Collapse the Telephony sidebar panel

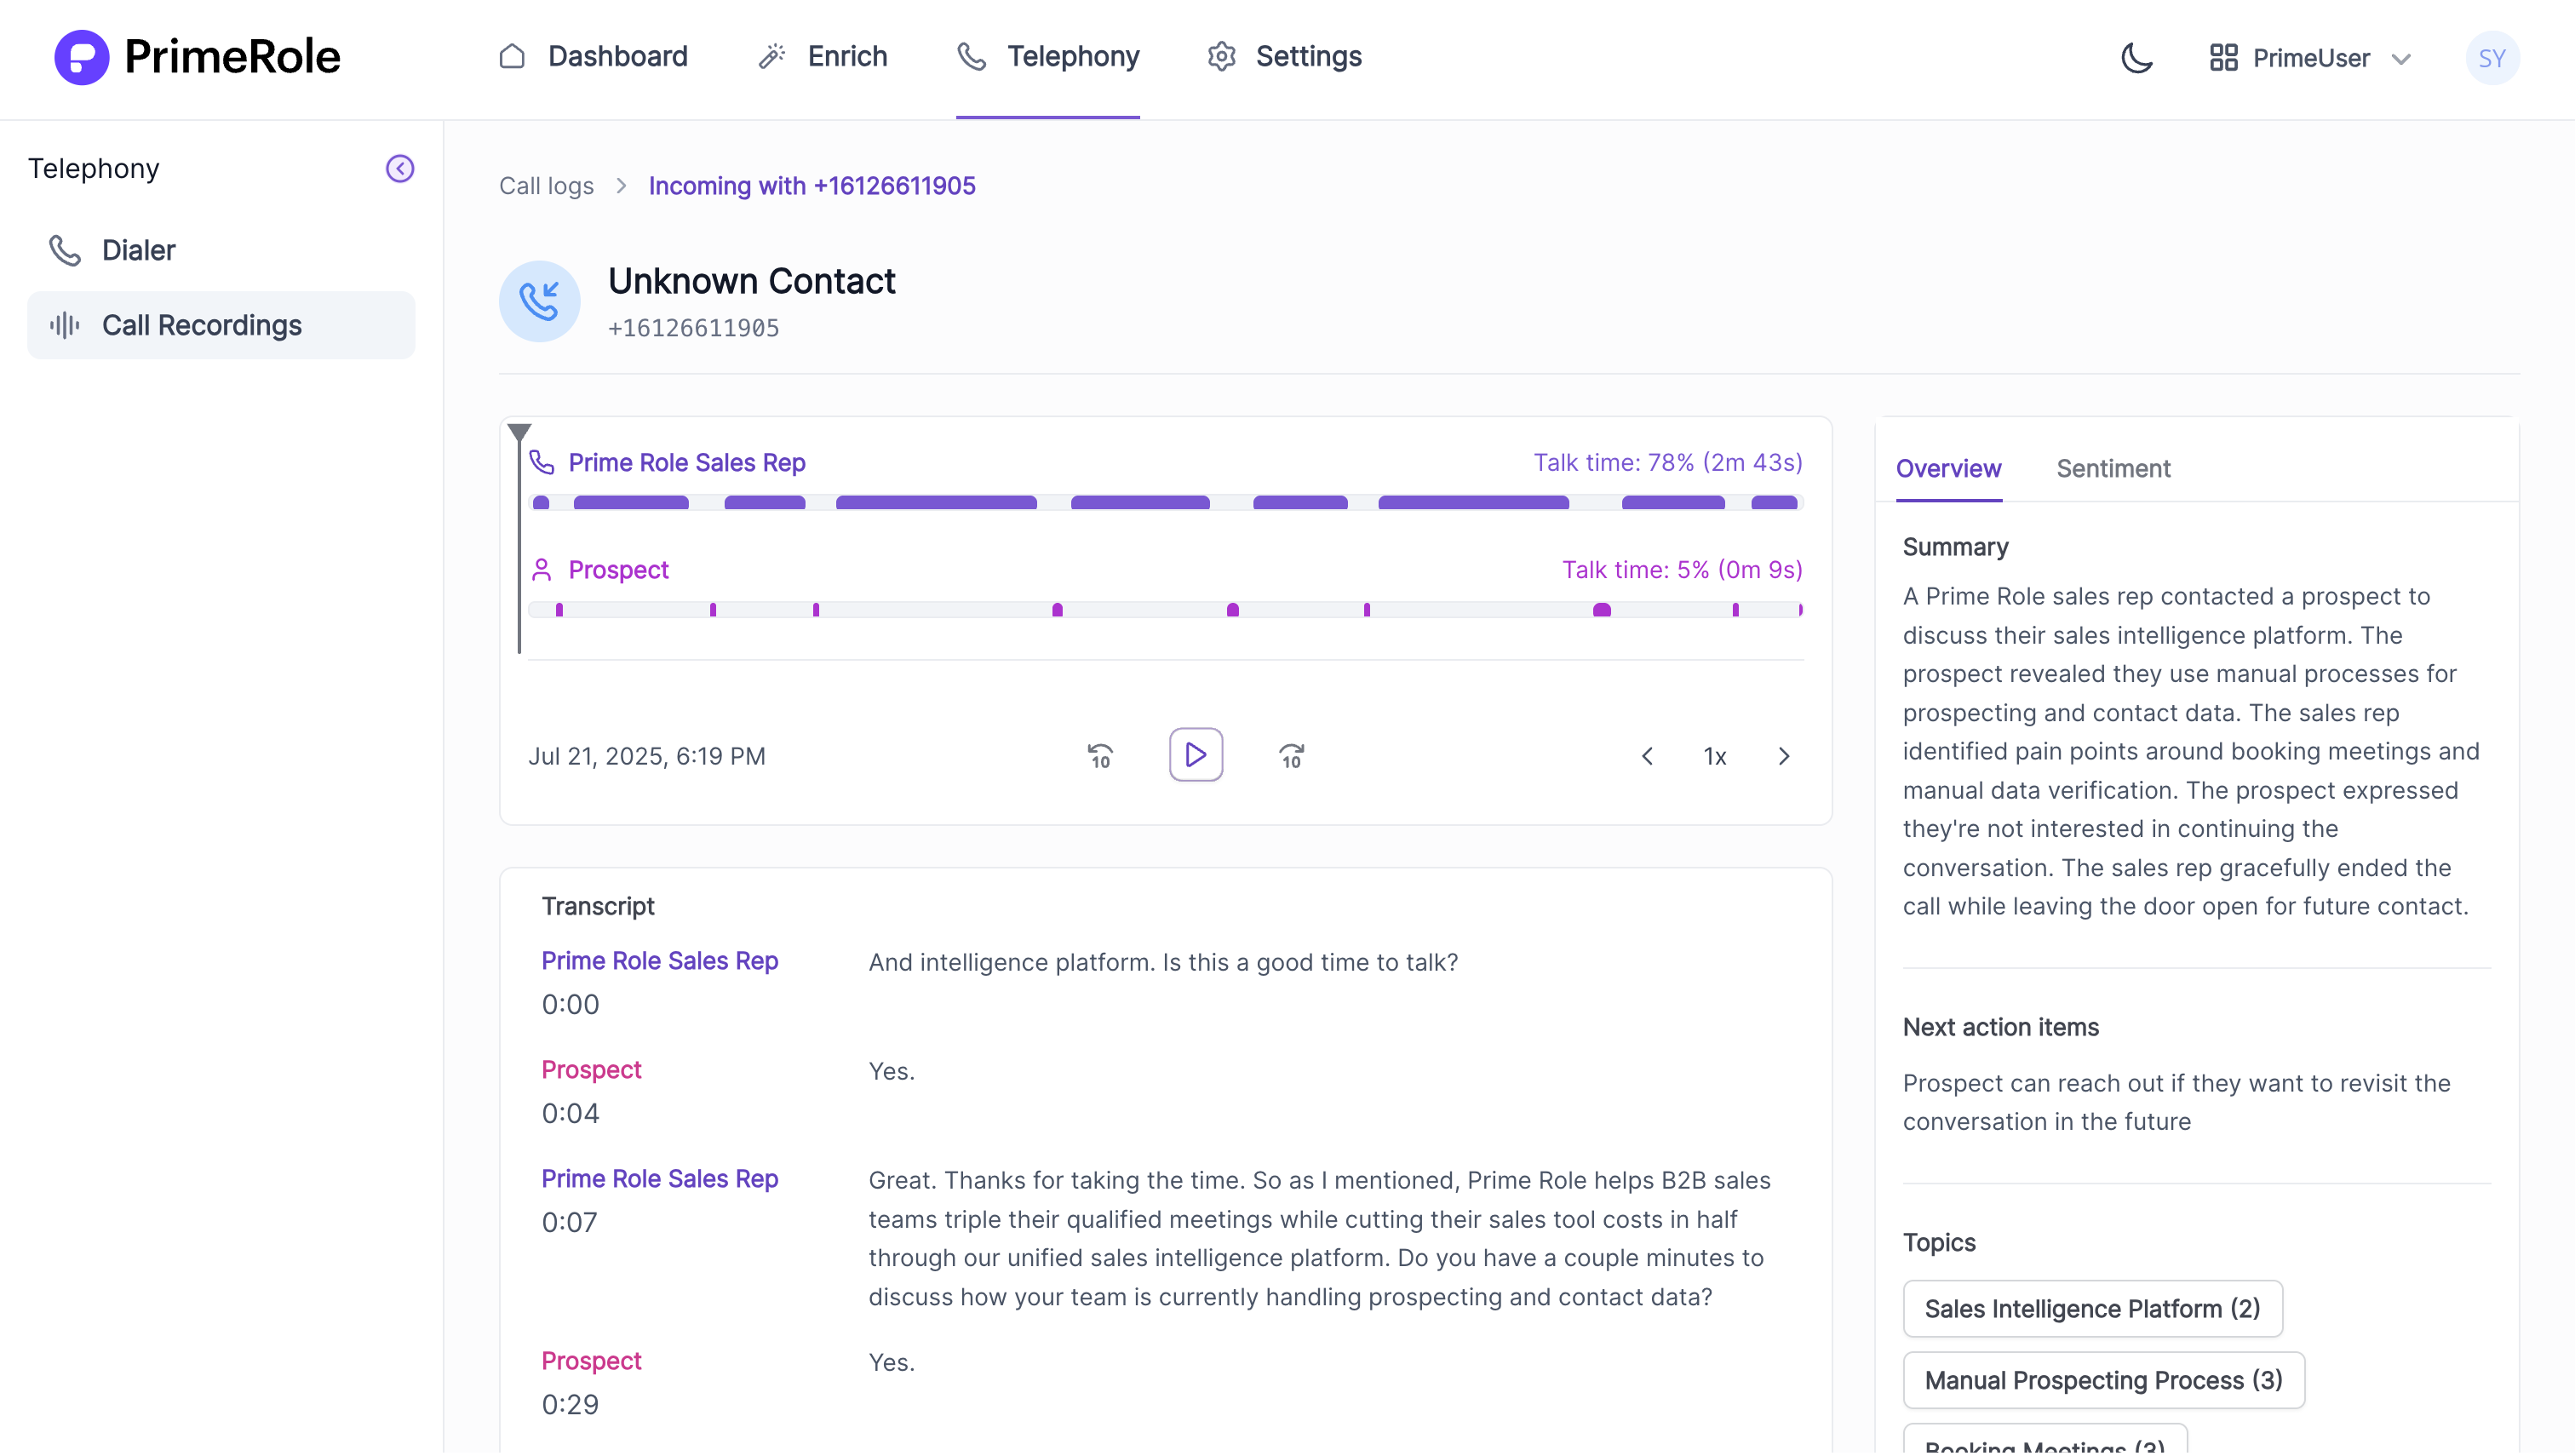400,168
